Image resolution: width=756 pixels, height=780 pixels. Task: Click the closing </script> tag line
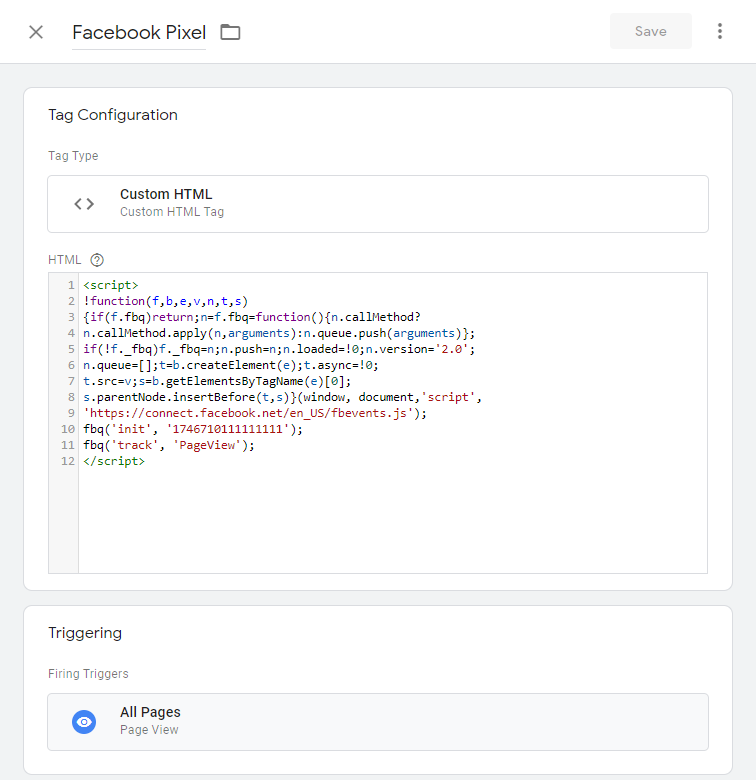[114, 461]
